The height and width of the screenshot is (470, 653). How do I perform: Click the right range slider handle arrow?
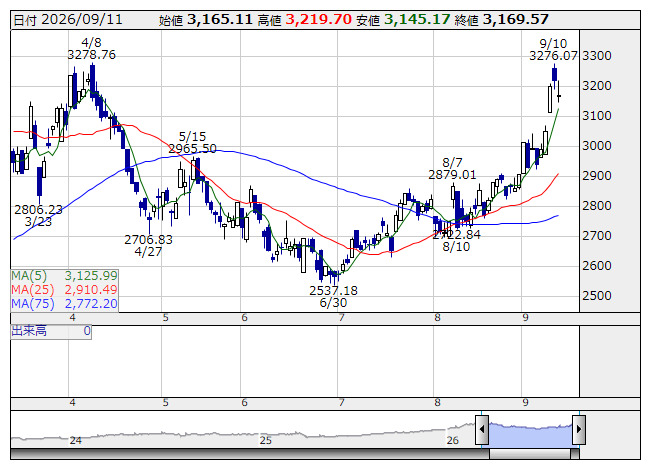579,429
